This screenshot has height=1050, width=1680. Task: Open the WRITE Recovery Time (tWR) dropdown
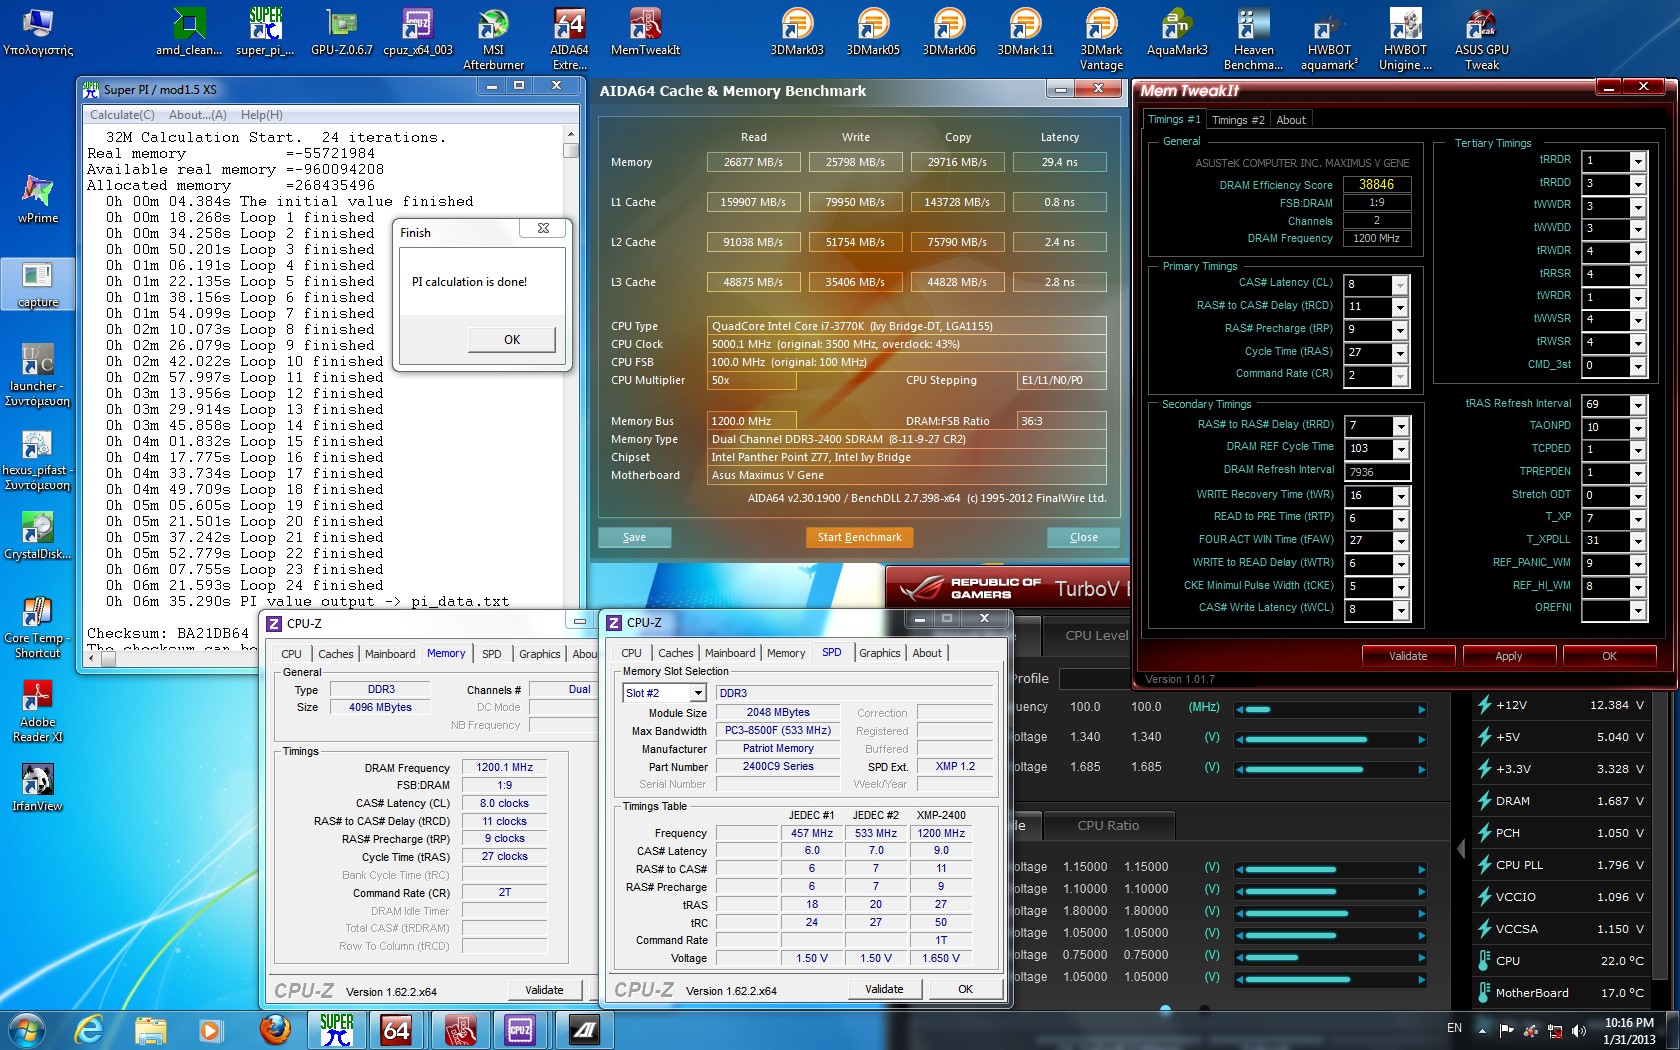coord(1400,496)
